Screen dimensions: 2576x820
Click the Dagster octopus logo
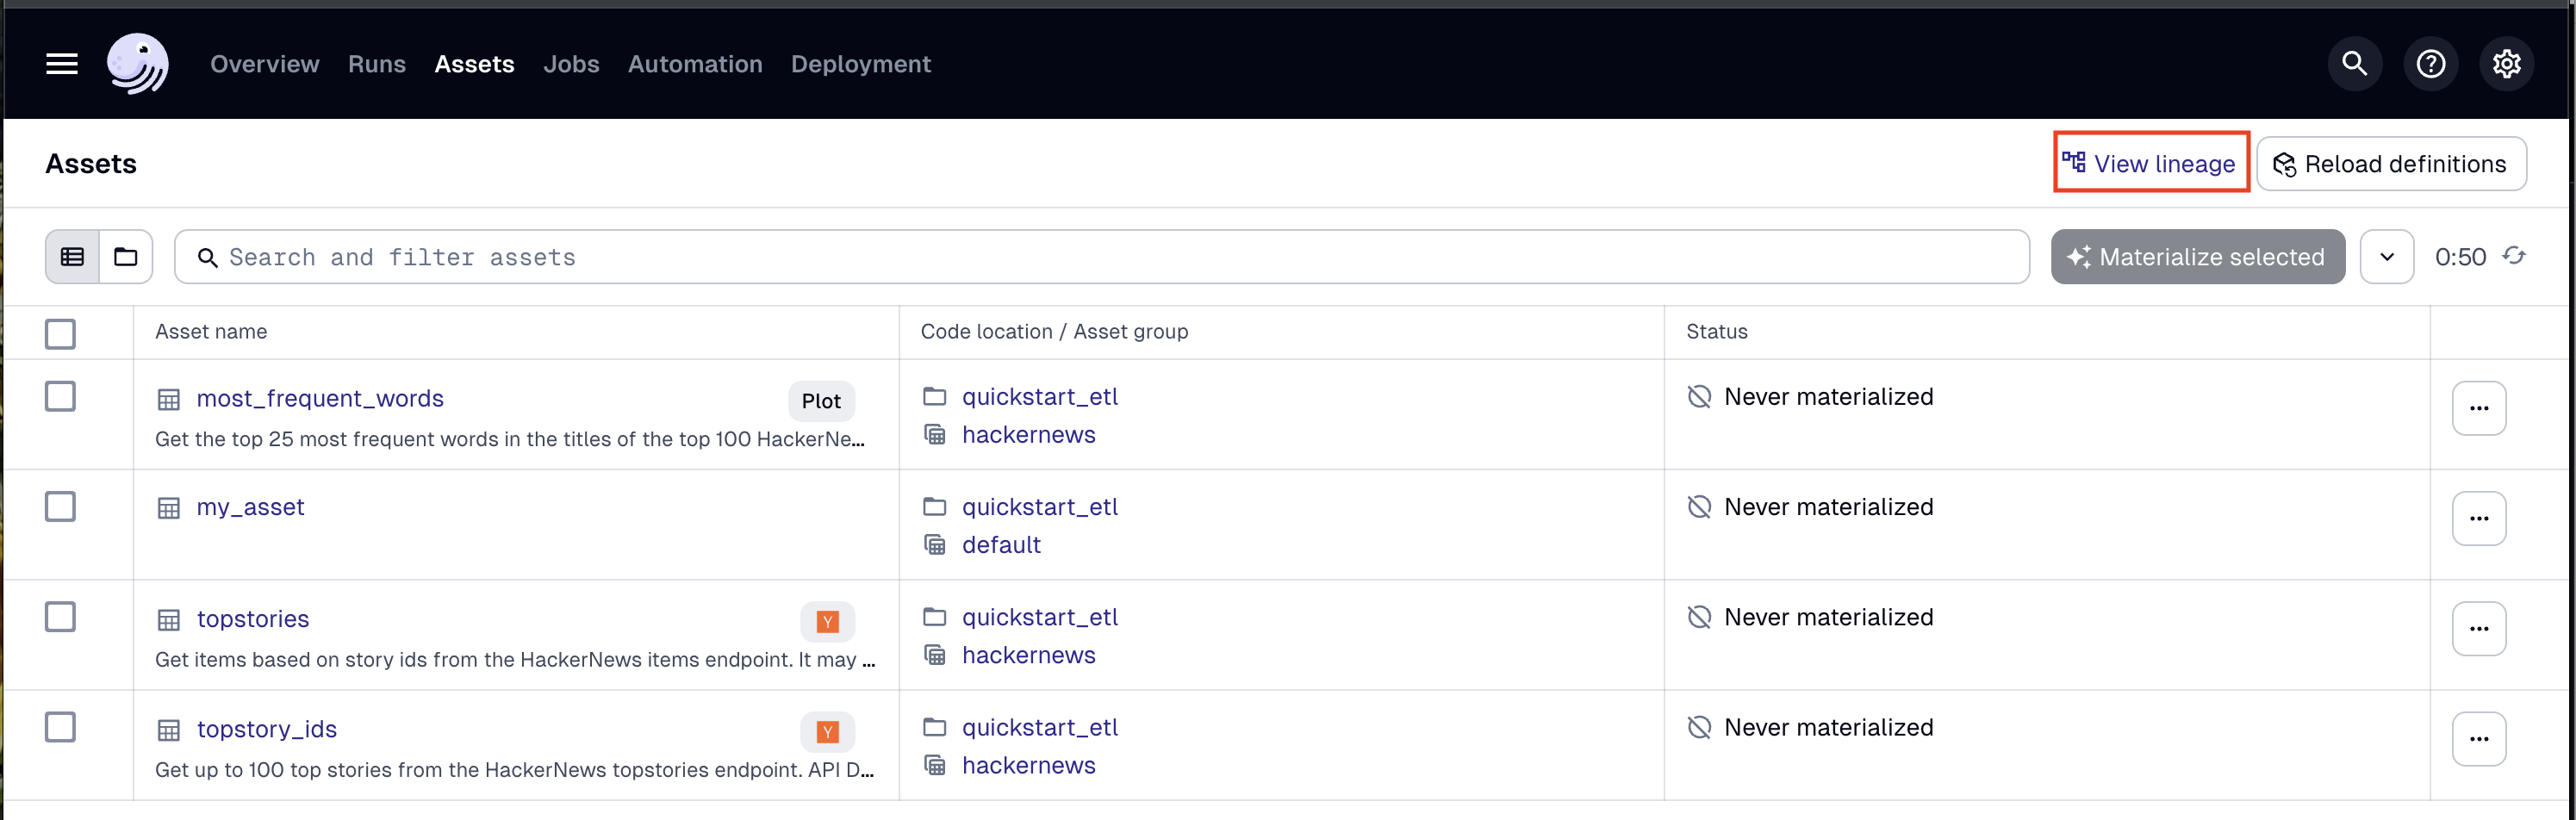click(138, 63)
